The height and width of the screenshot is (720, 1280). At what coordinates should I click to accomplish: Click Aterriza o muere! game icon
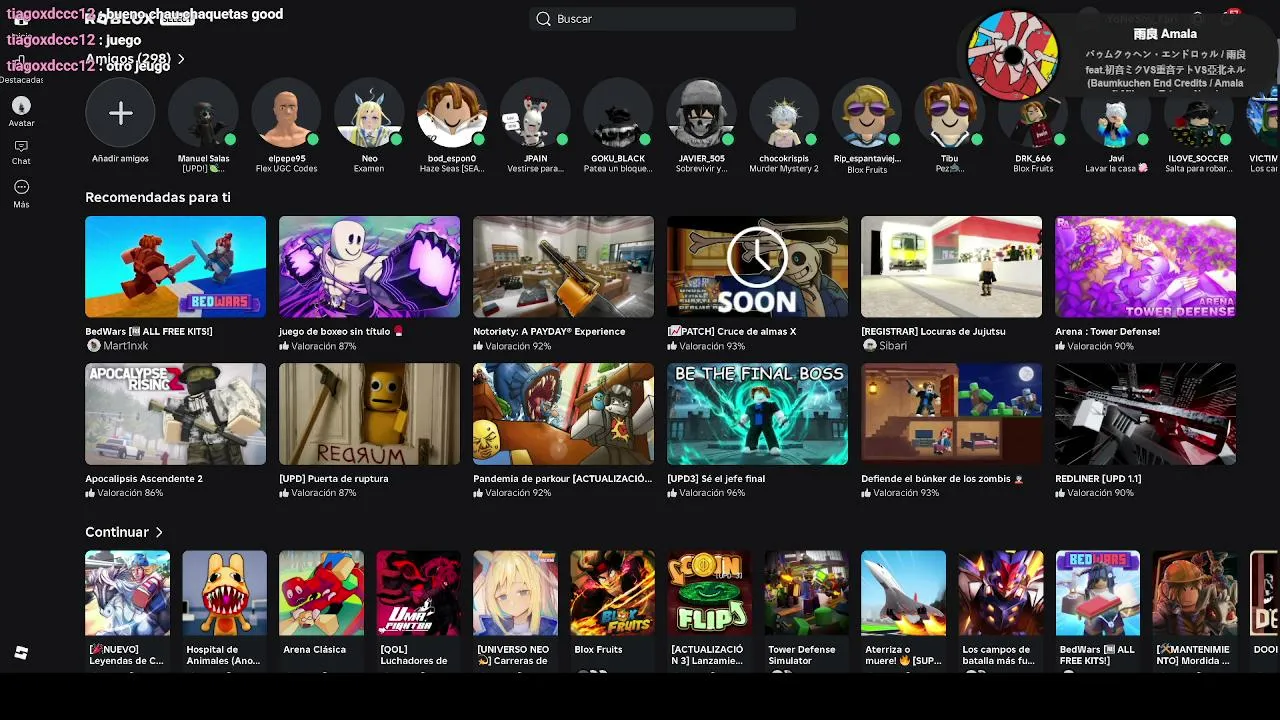[903, 593]
